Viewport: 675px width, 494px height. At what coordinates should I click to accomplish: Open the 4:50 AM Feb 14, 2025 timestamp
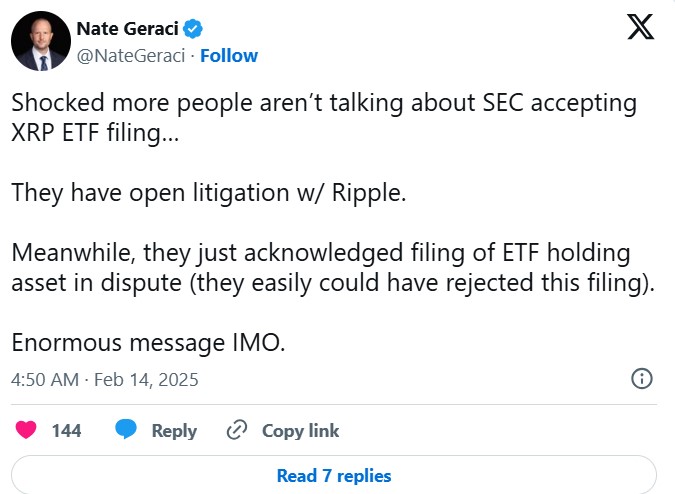tap(105, 380)
